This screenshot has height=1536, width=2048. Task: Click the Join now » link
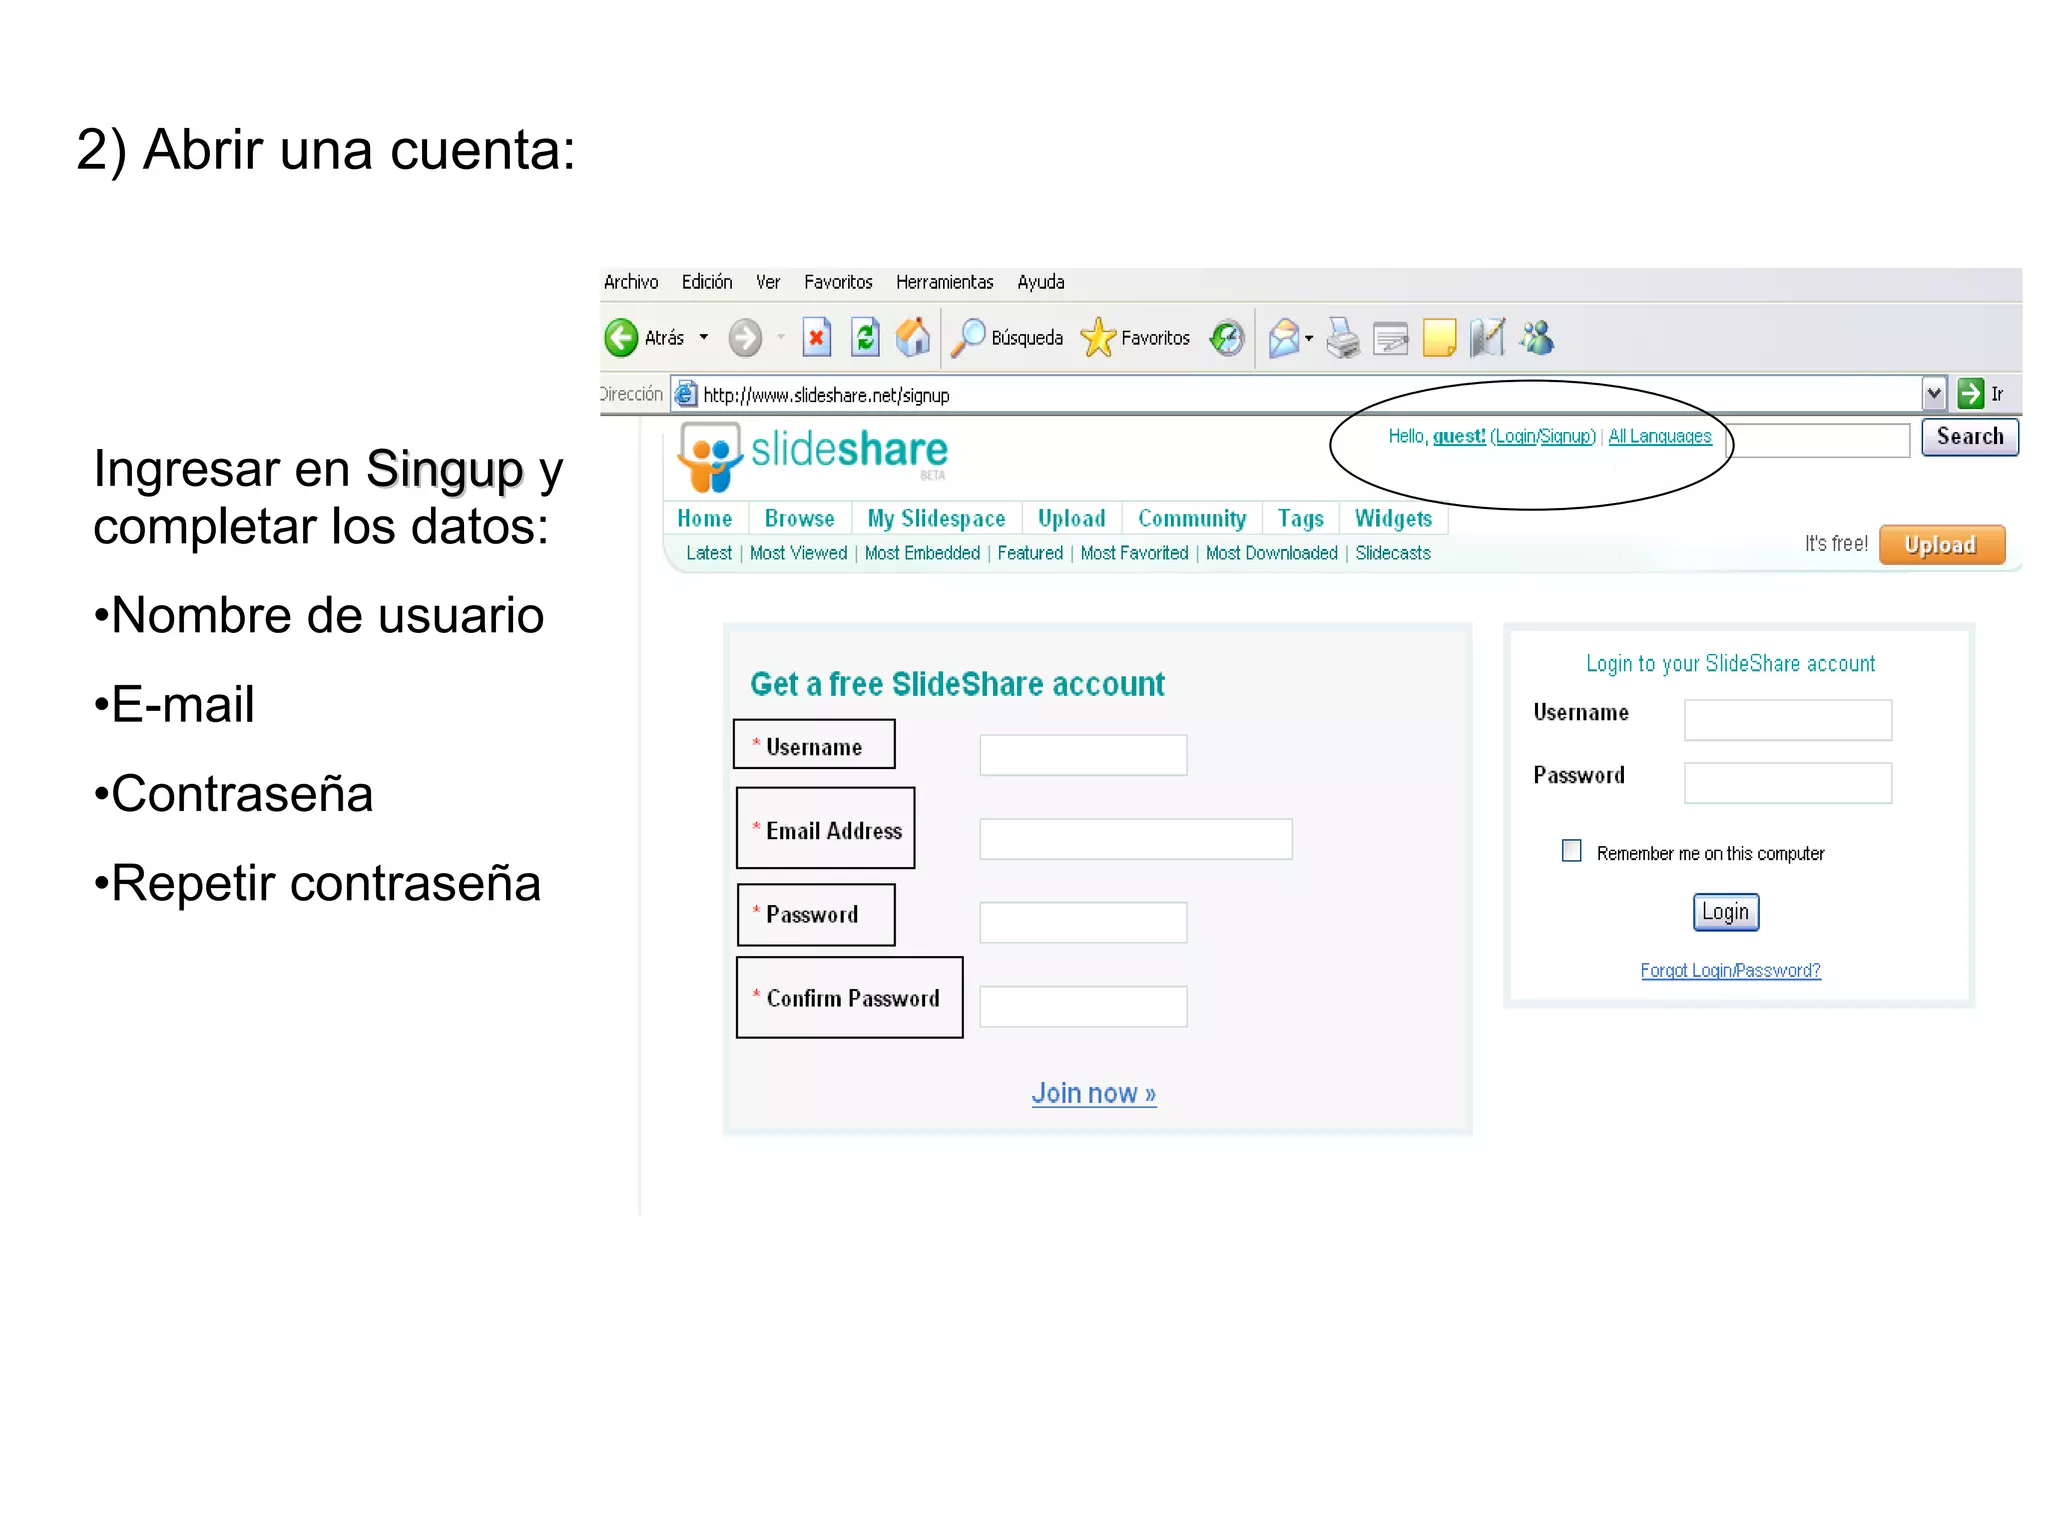pyautogui.click(x=1094, y=1093)
